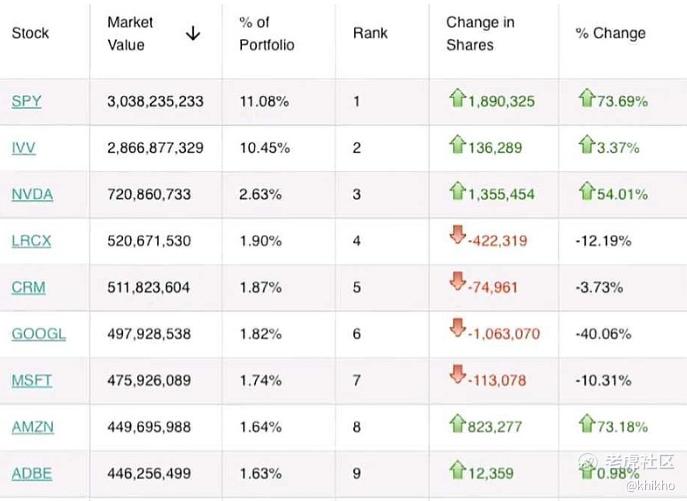Open the GOOGL ticker link
The image size is (687, 501).
38,334
